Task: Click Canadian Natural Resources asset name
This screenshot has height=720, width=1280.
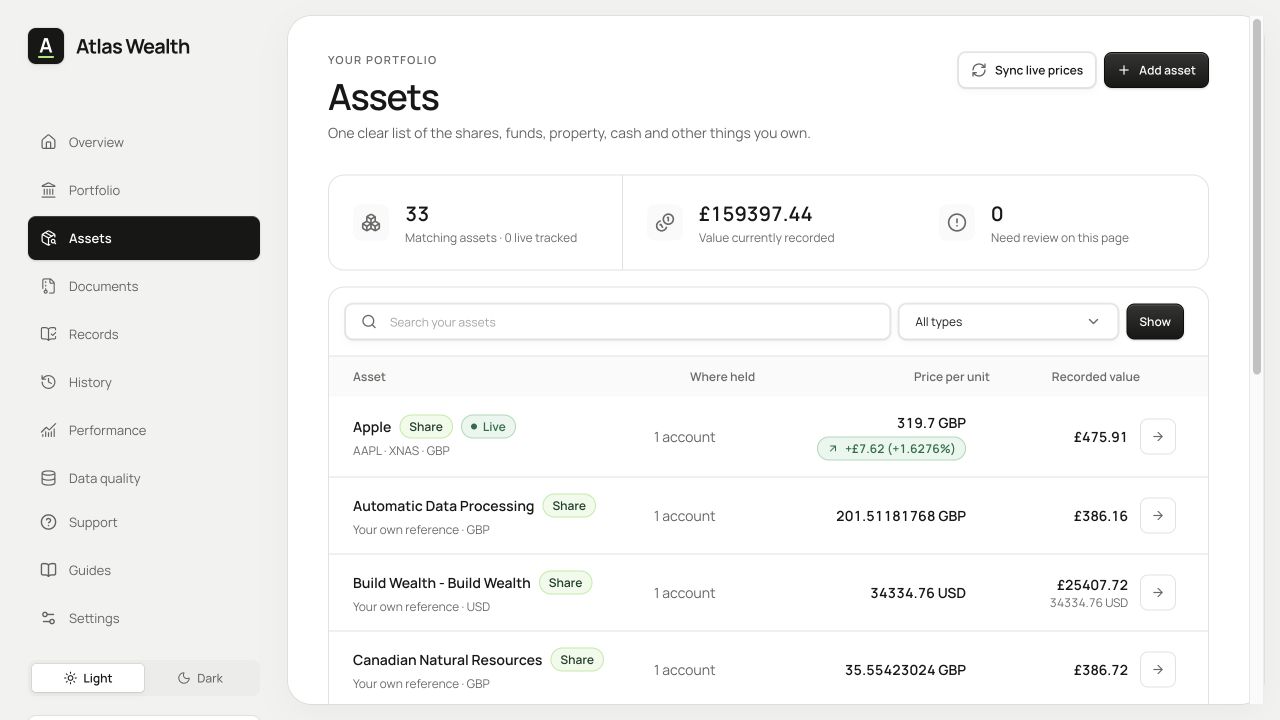Action: pos(447,660)
